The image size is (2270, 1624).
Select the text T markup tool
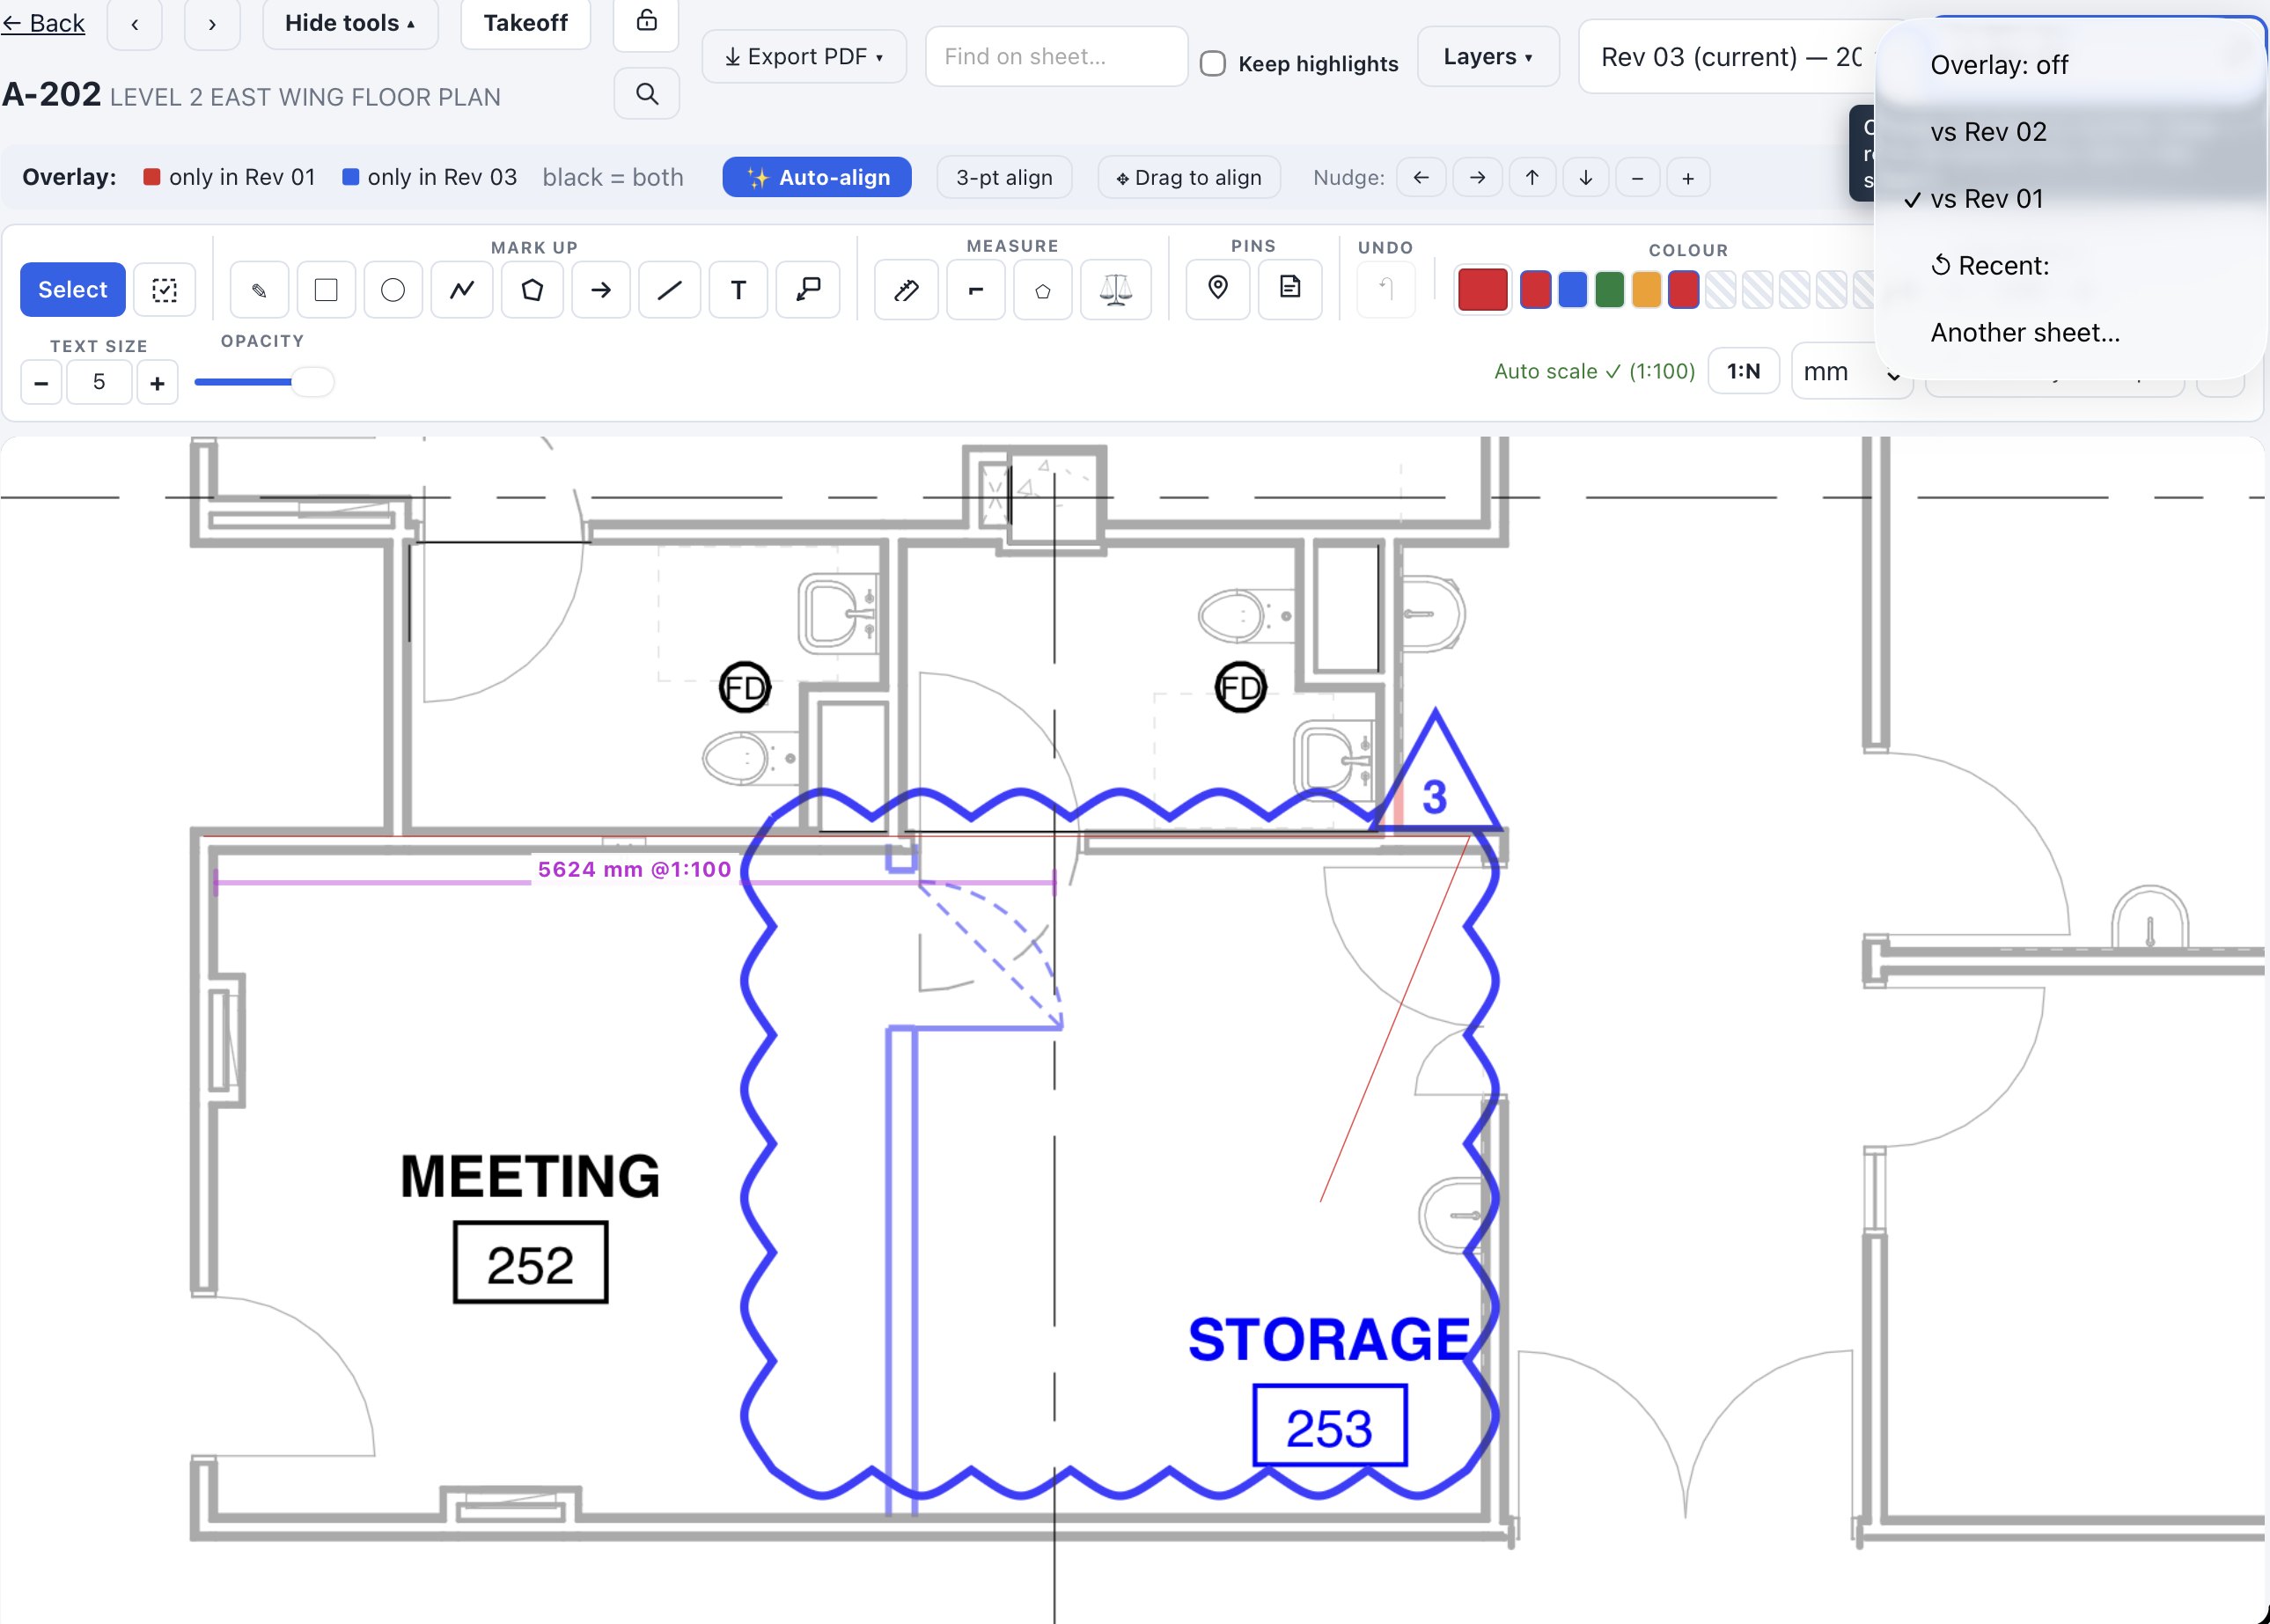738,290
